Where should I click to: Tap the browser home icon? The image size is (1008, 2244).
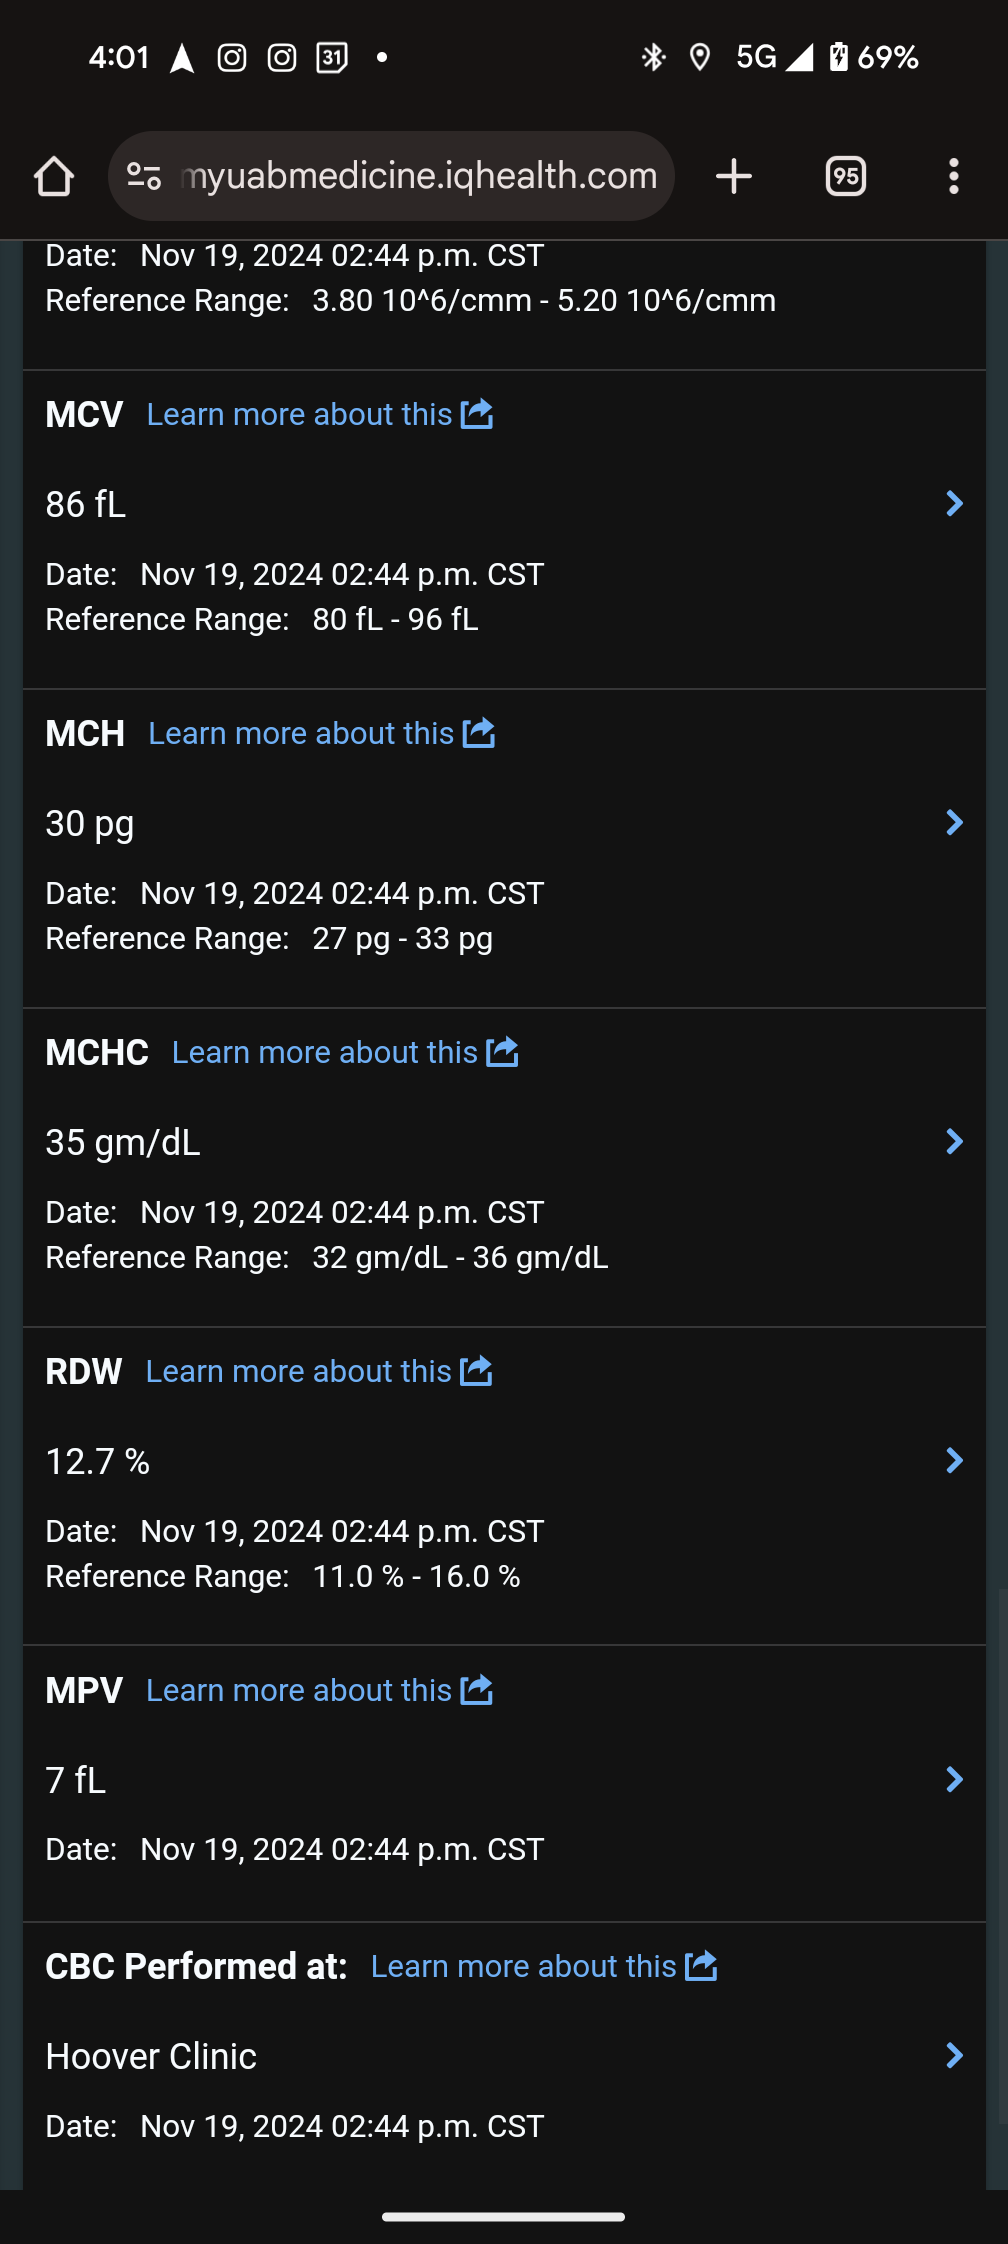point(54,177)
